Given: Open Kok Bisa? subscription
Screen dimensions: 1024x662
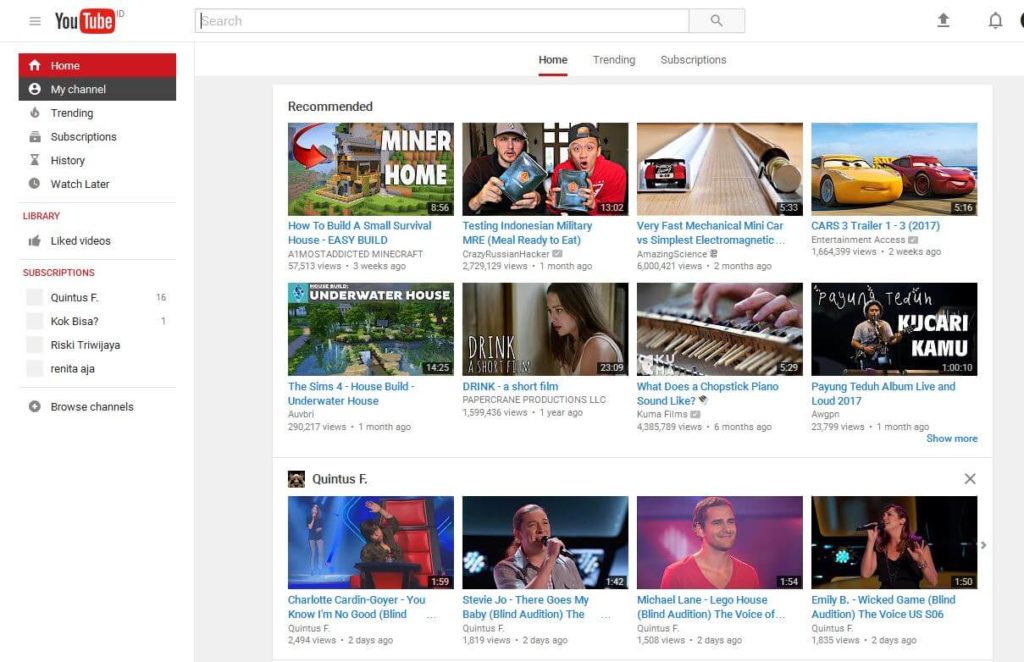Looking at the screenshot, I should point(97,321).
